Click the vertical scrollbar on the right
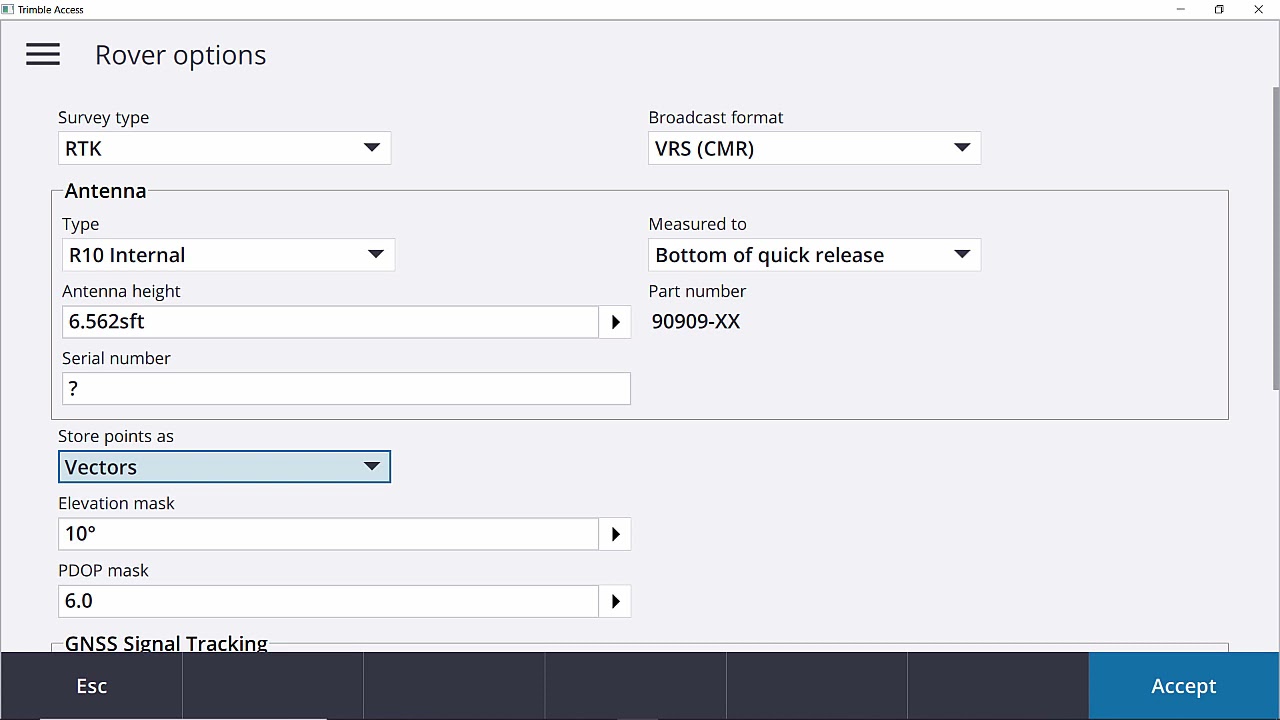Screen dimensions: 1280x720 point(1275,238)
